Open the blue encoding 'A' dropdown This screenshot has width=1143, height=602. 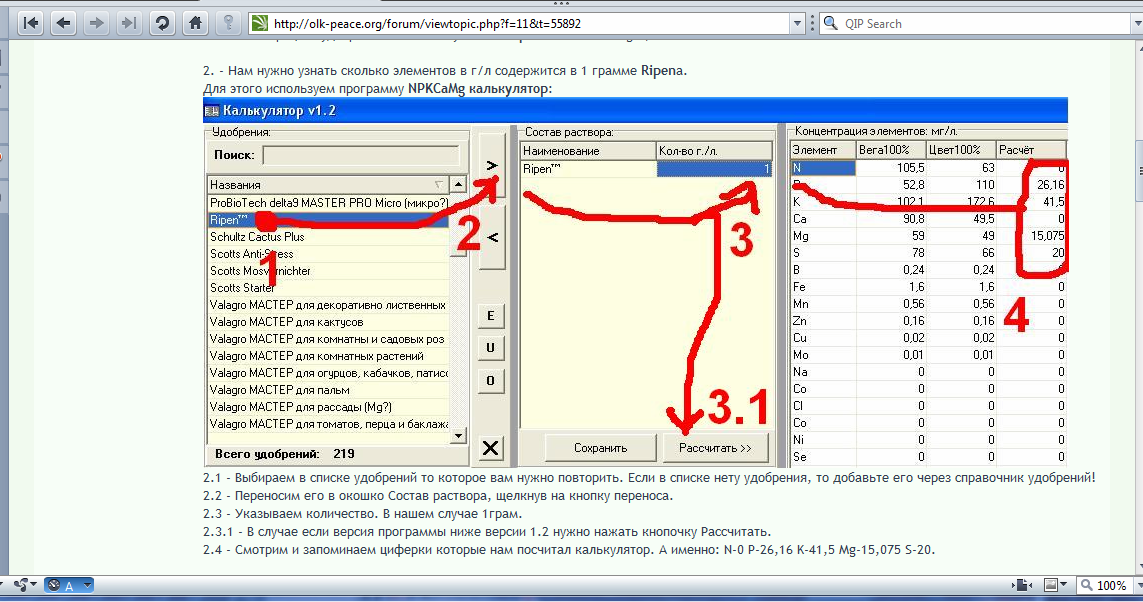coord(69,585)
